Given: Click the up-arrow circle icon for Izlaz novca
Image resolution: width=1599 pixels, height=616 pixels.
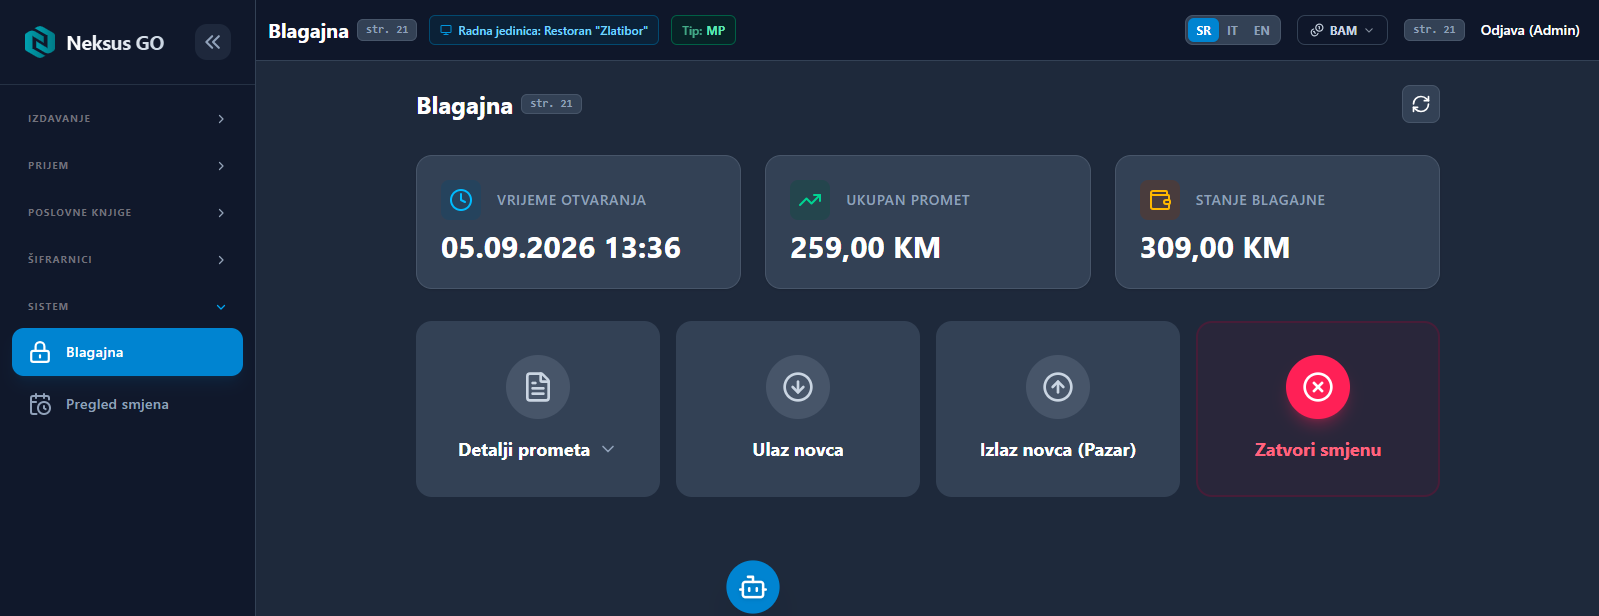Looking at the screenshot, I should click(x=1058, y=387).
